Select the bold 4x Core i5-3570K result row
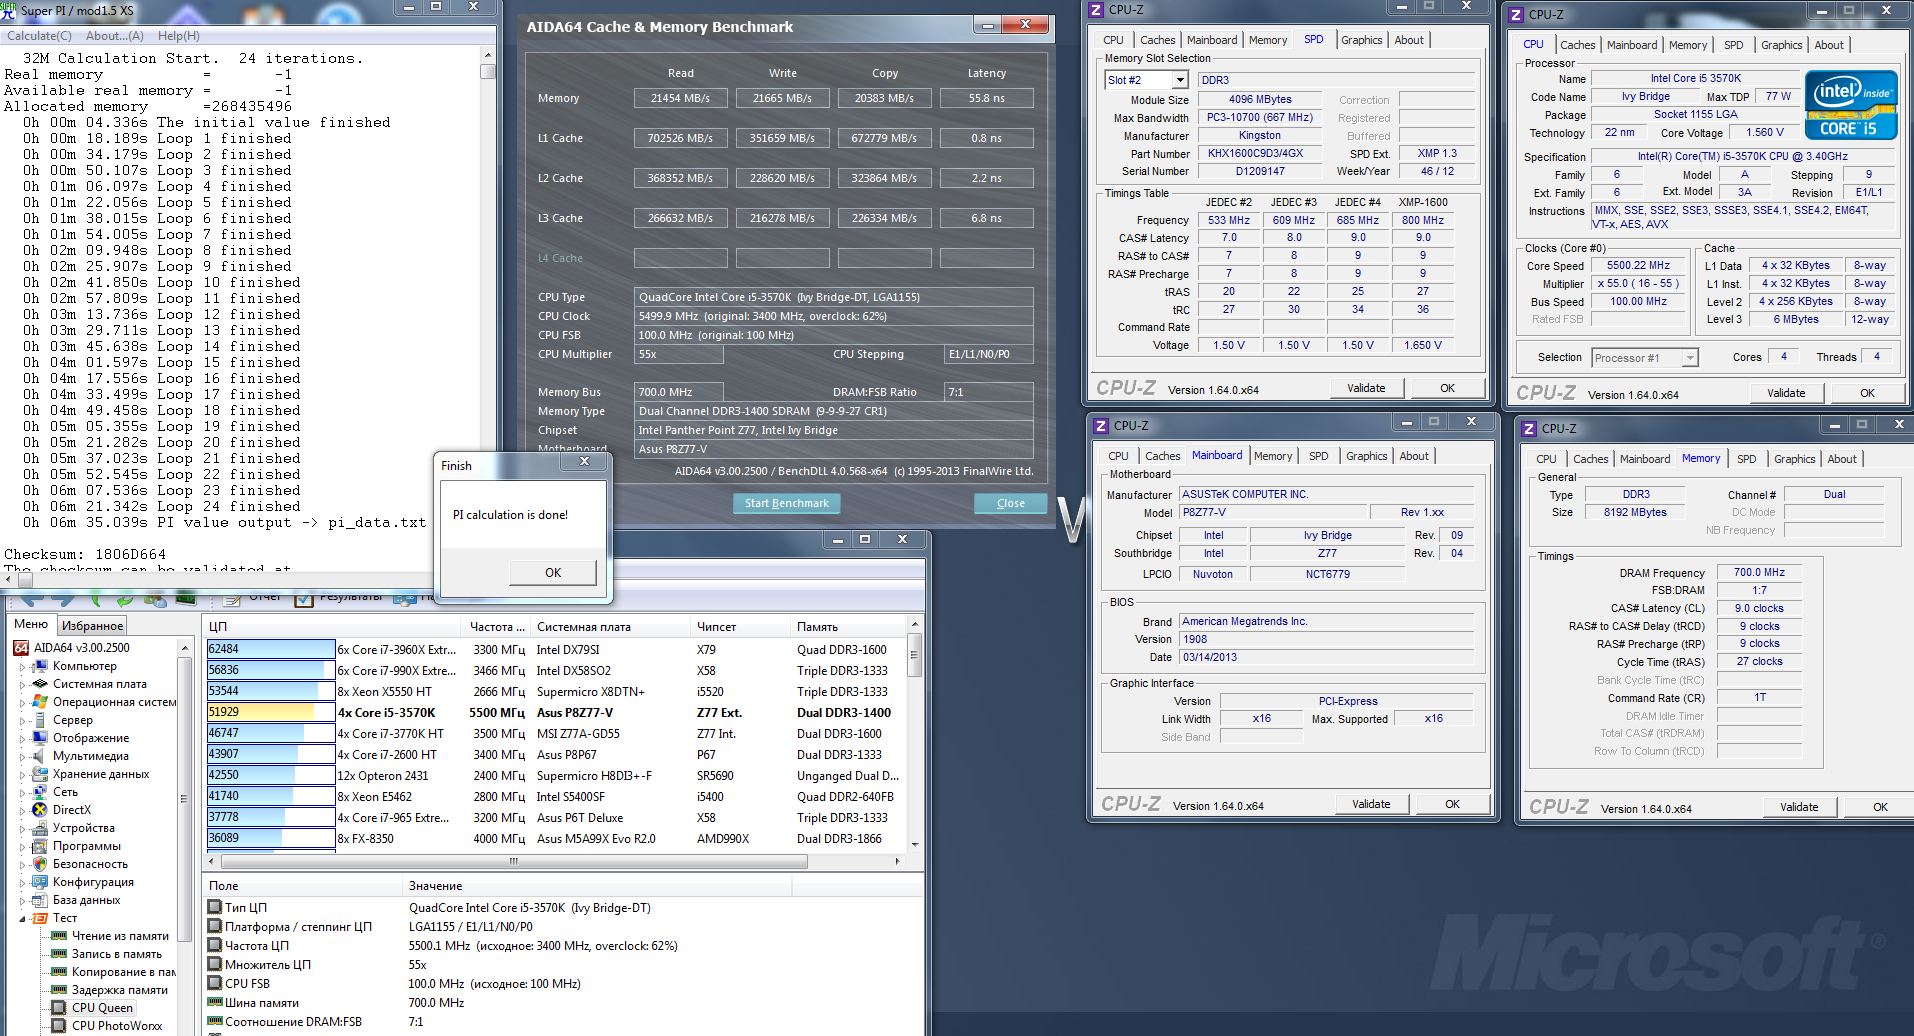Screen dimensions: 1914x1036 (554, 713)
